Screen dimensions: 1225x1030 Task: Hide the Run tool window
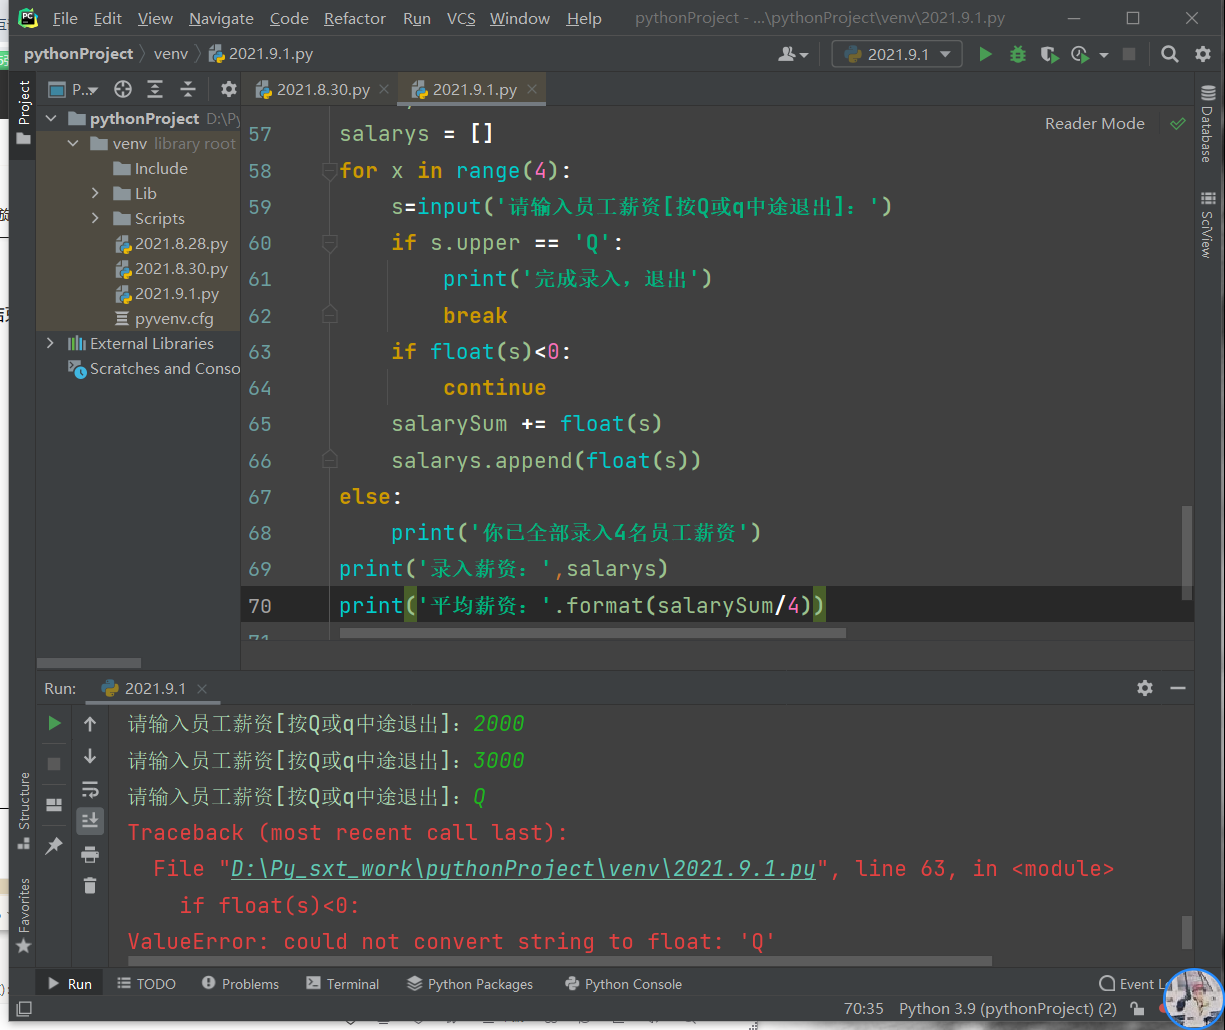1178,688
